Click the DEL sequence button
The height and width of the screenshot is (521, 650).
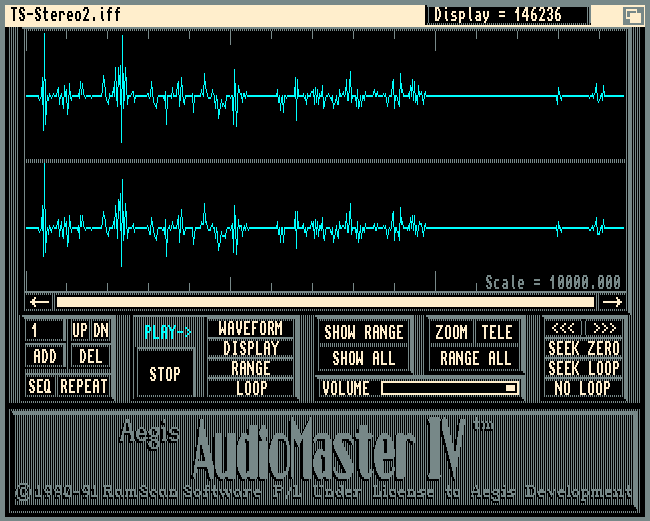pyautogui.click(x=90, y=356)
